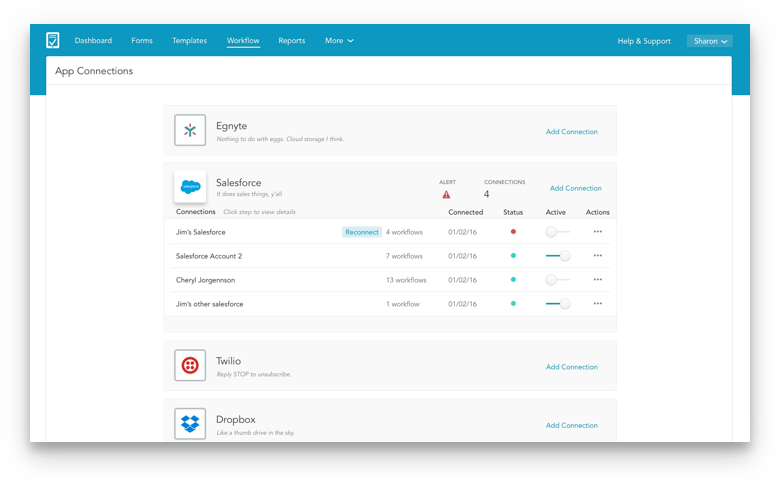Click the Actions column header

(x=597, y=212)
